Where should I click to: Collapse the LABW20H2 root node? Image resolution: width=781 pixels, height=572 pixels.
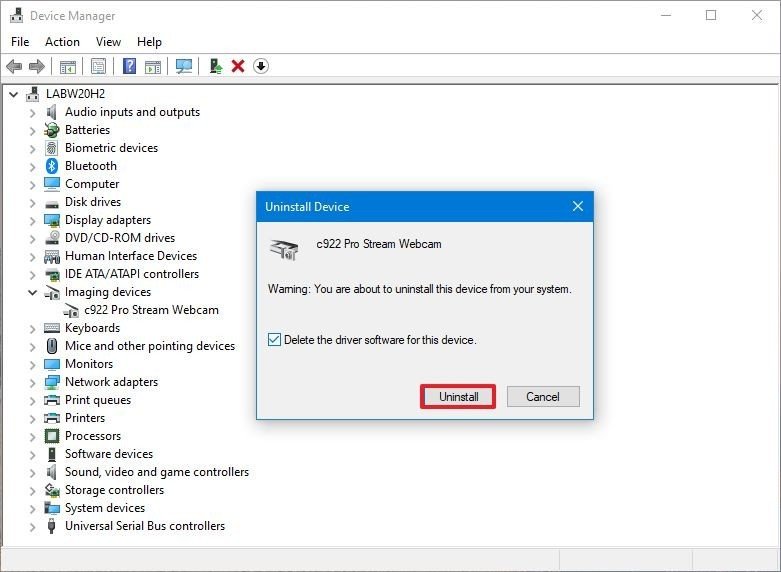pos(14,94)
